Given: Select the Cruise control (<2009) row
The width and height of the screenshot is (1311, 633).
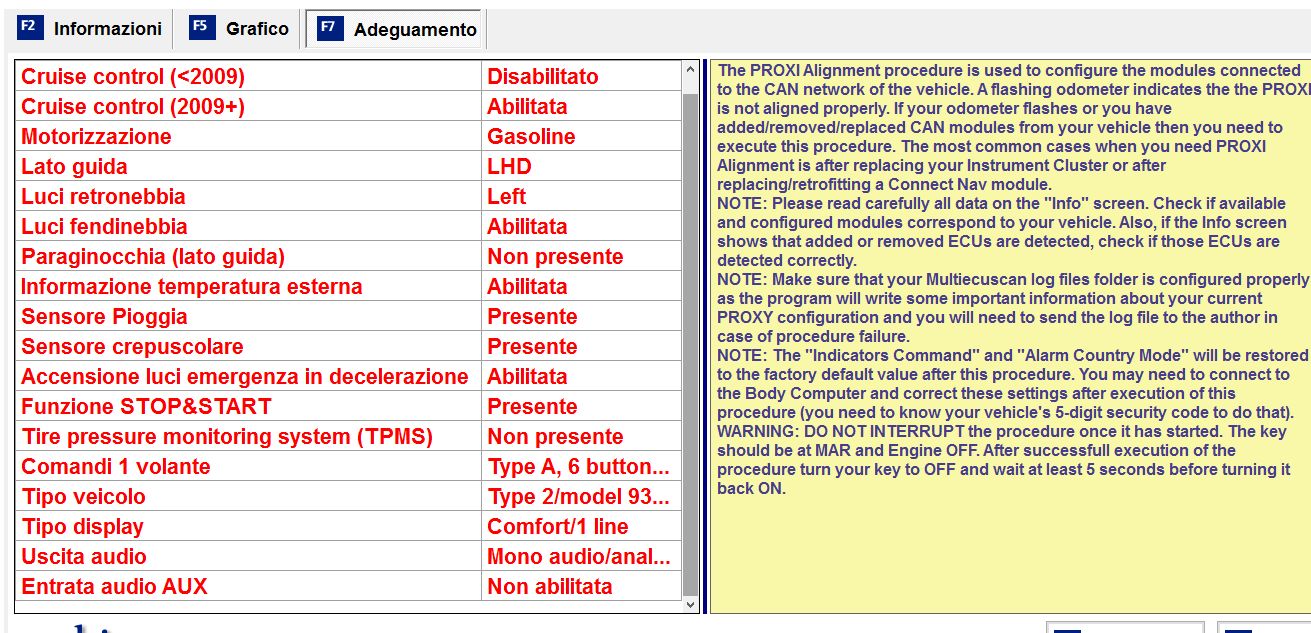Looking at the screenshot, I should pos(348,76).
